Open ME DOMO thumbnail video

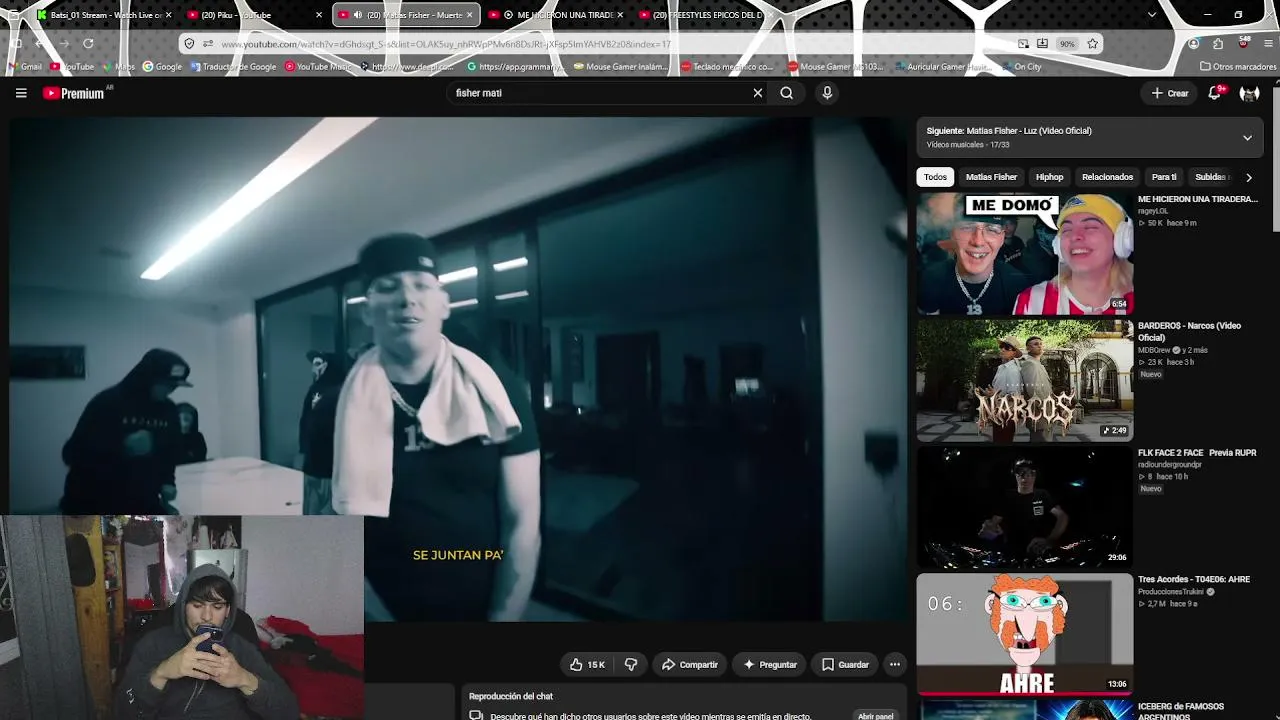pyautogui.click(x=1025, y=254)
